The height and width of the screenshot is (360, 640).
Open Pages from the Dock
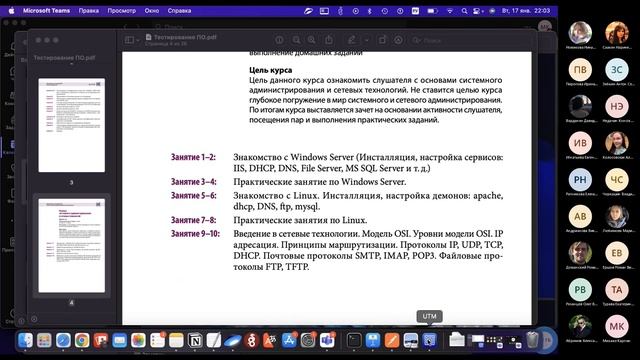point(391,340)
